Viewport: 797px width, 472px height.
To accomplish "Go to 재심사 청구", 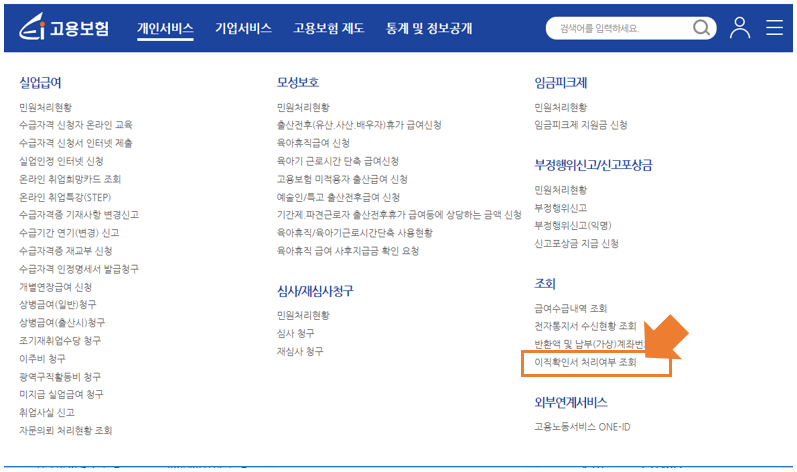I will point(300,352).
